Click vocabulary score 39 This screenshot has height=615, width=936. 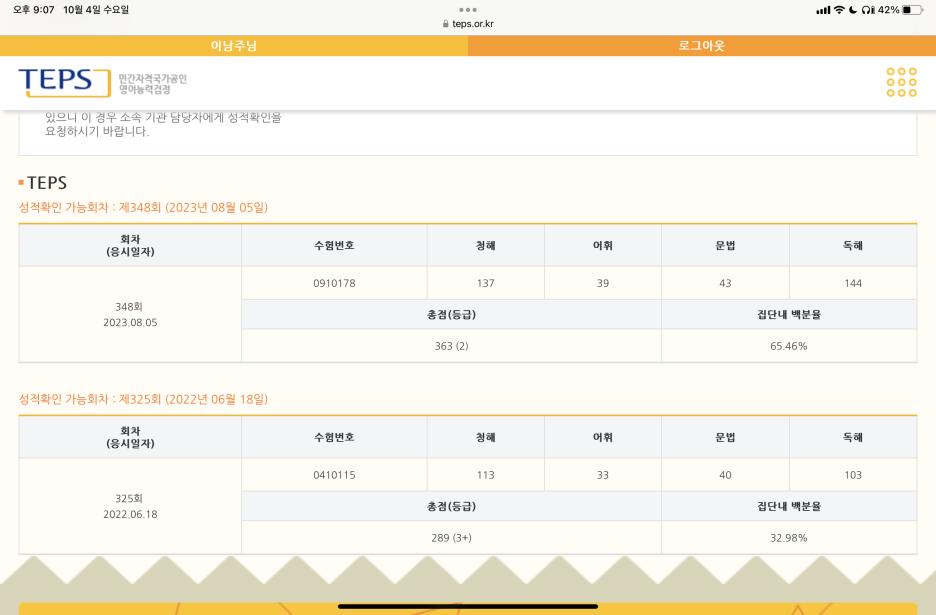603,283
